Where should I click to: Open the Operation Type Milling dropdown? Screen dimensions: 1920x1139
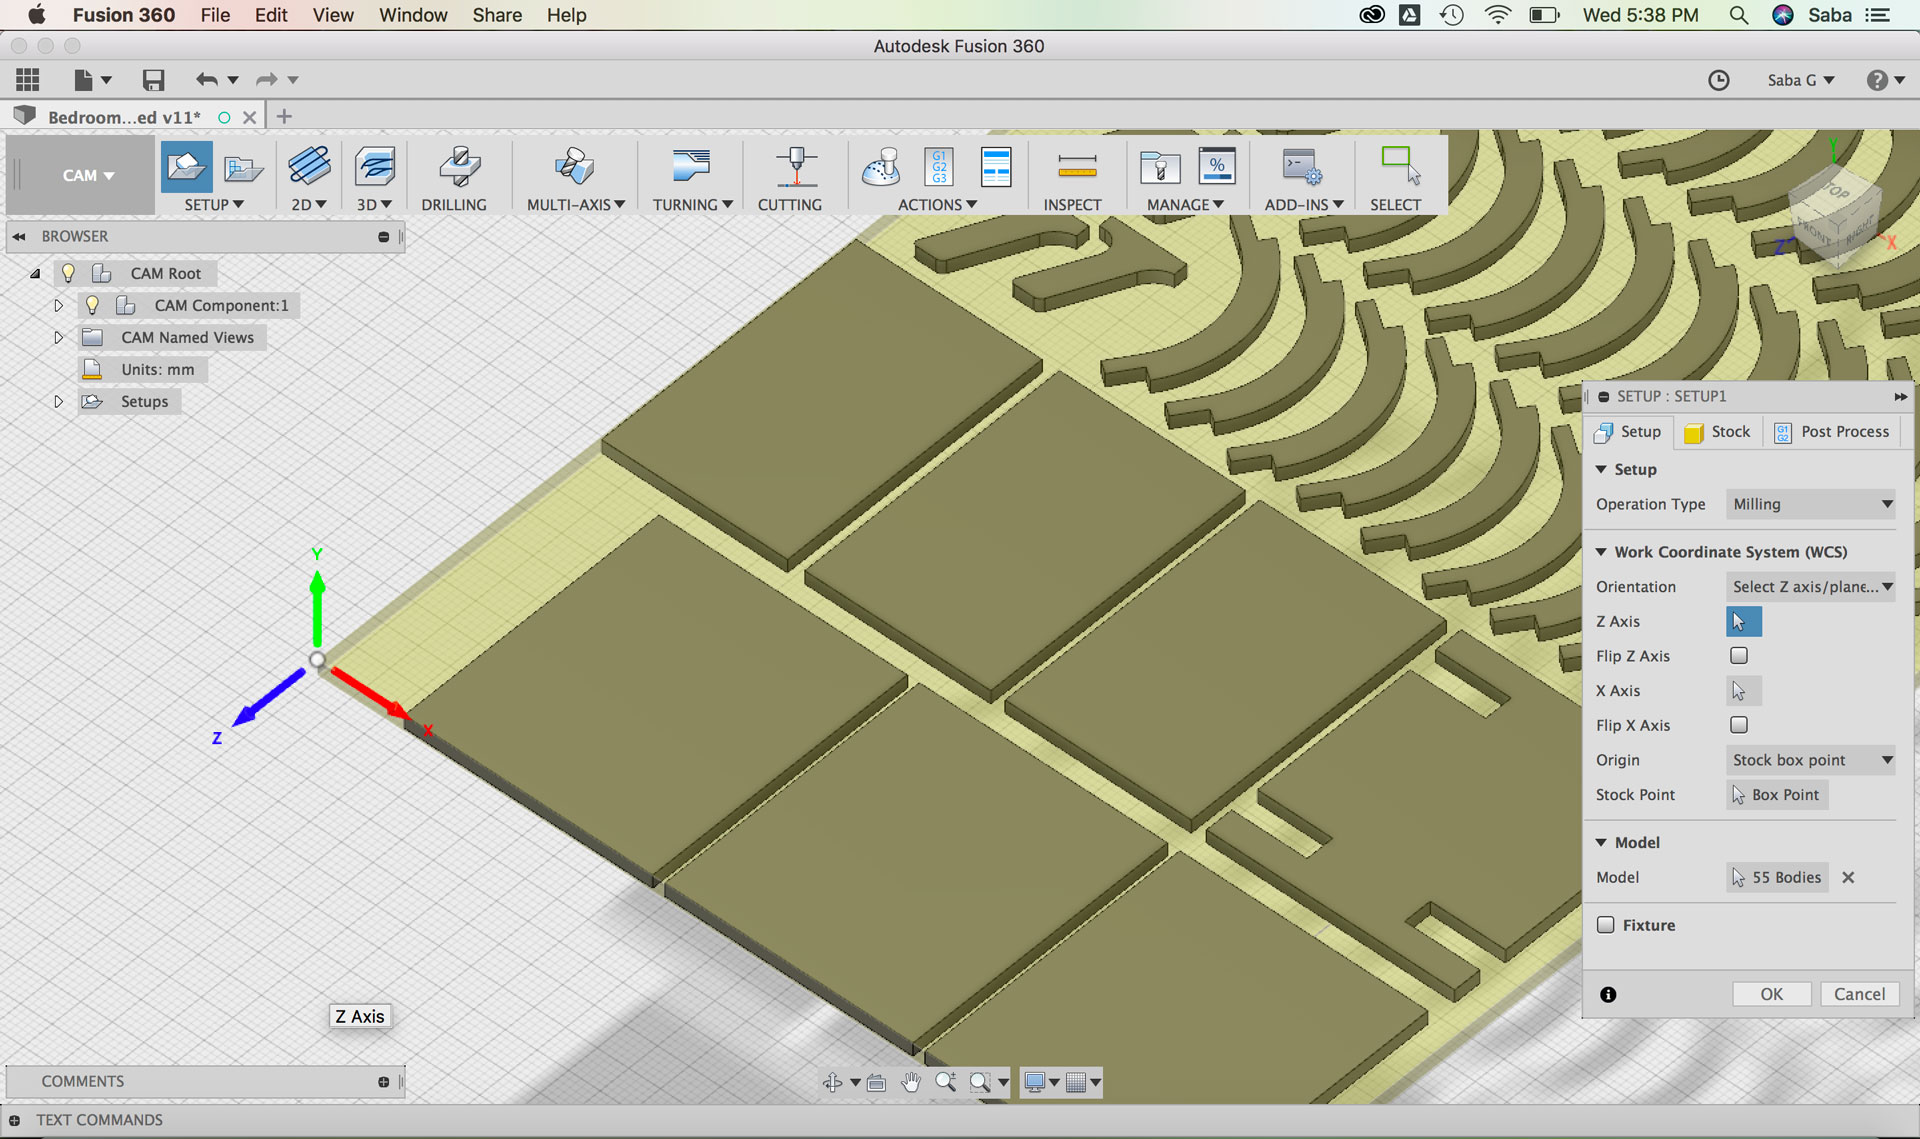1811,504
